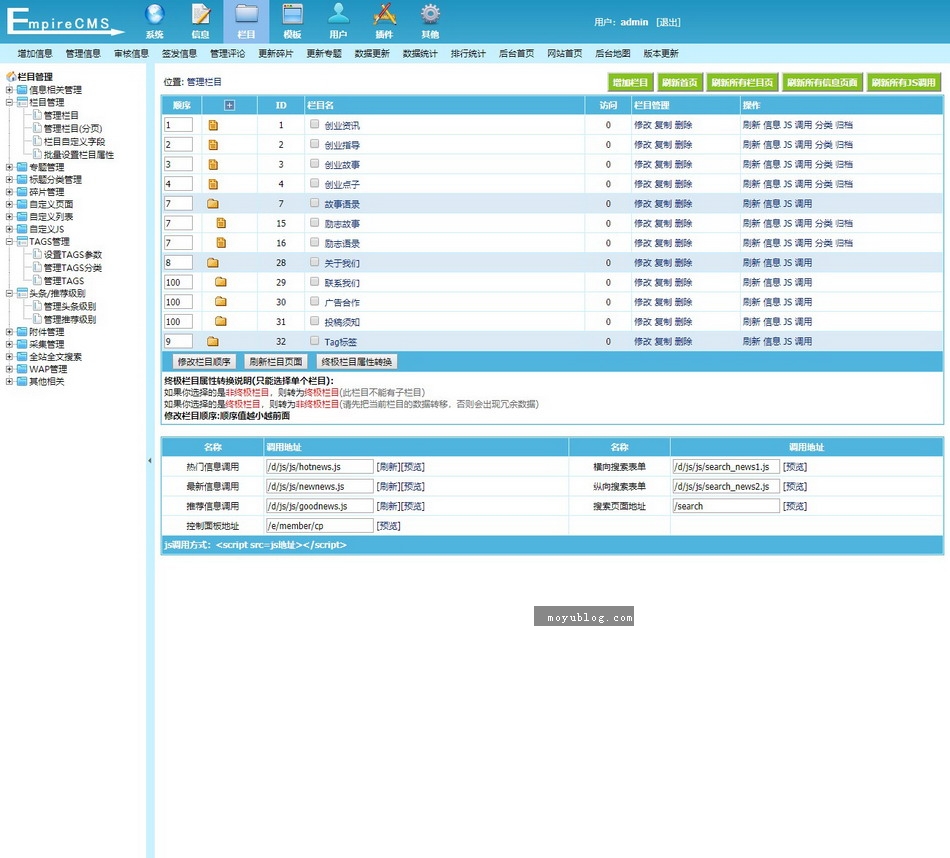
Task: Click the 修改栏目顺序 button
Action: pos(204,362)
